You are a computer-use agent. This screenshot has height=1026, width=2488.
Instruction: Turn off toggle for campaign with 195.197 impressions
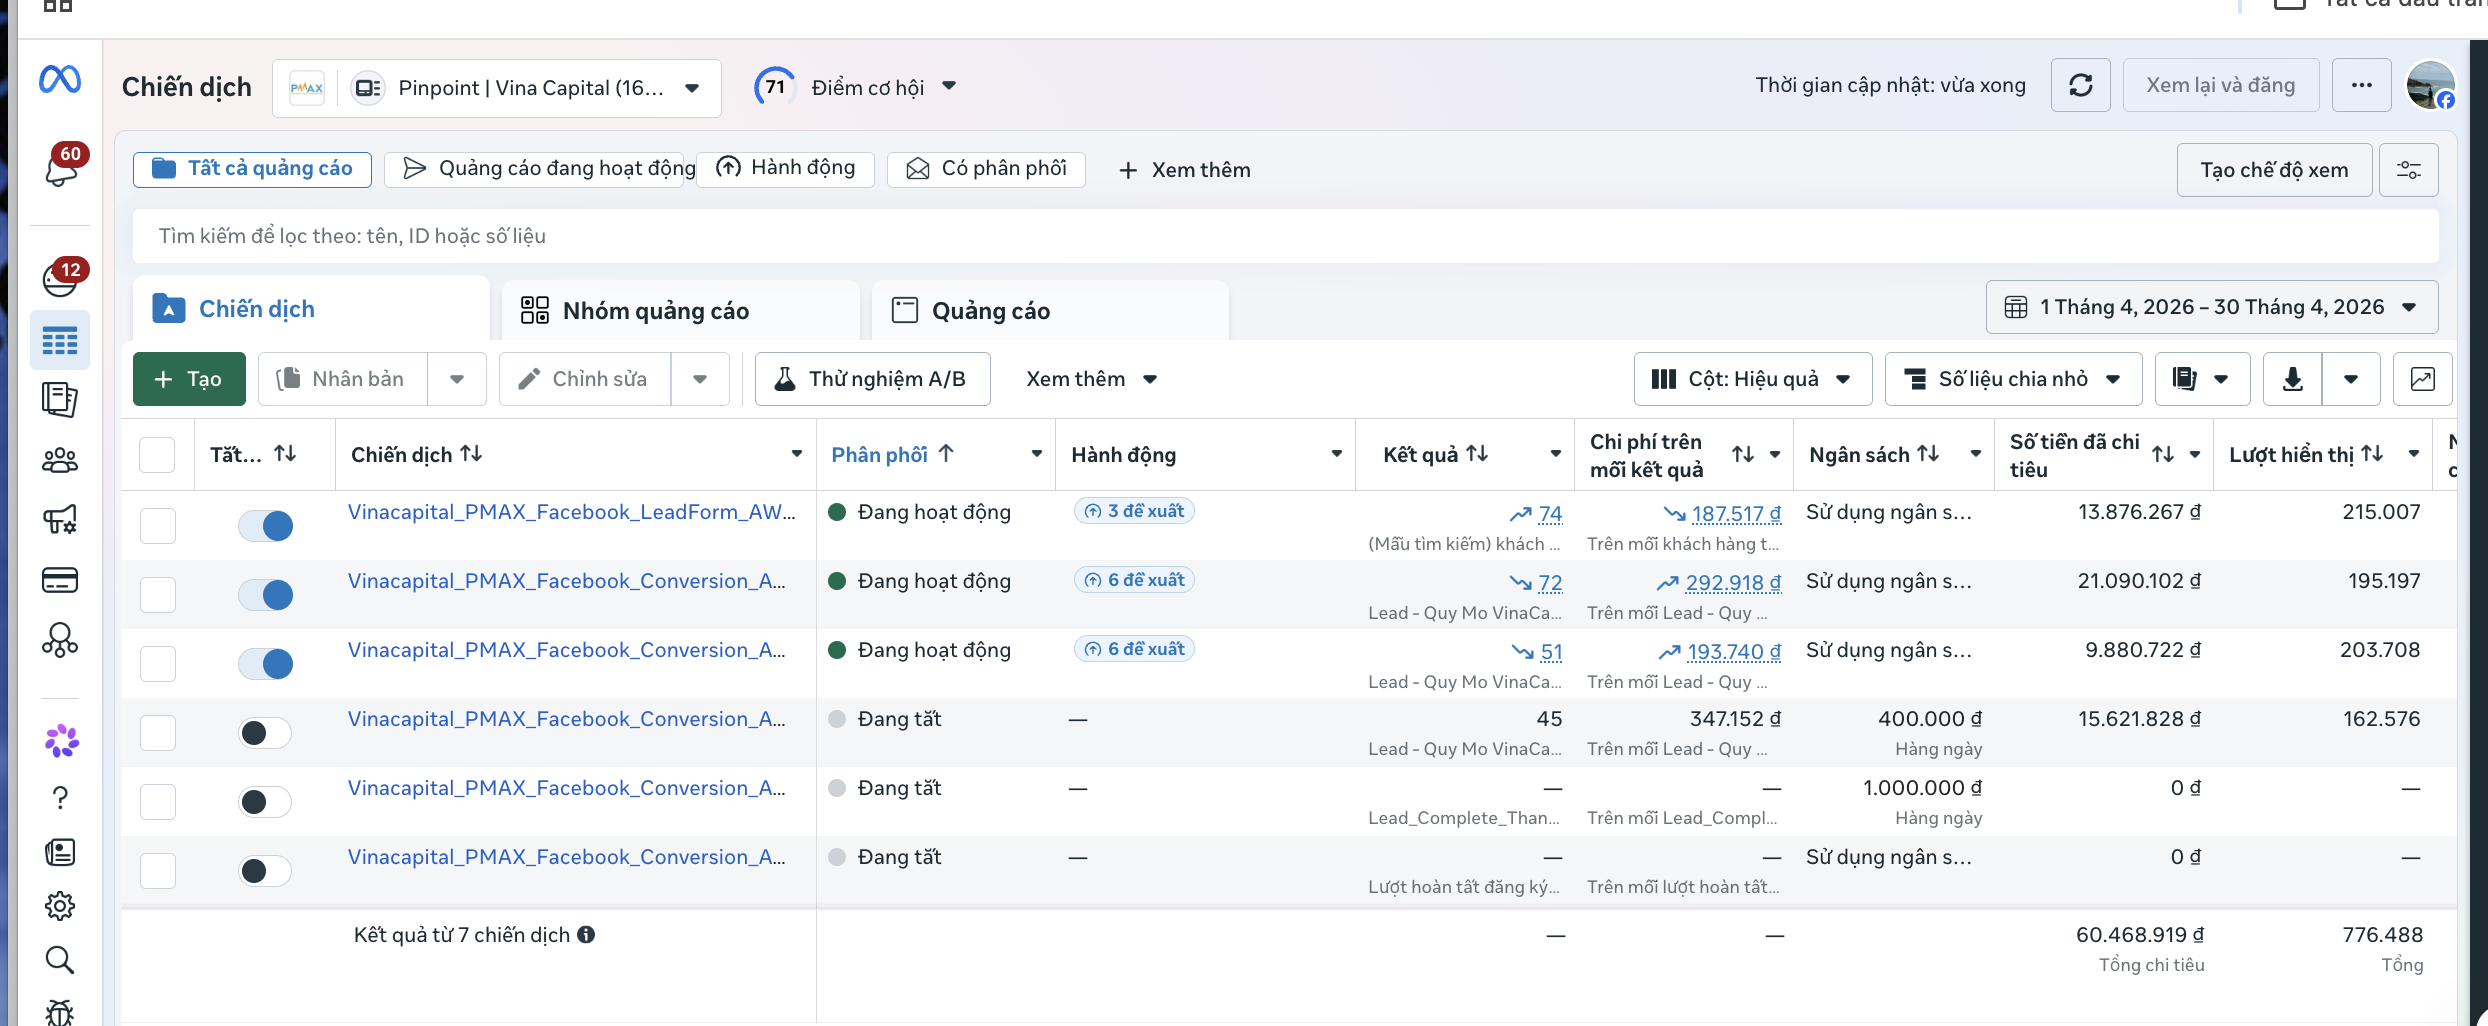(x=265, y=594)
